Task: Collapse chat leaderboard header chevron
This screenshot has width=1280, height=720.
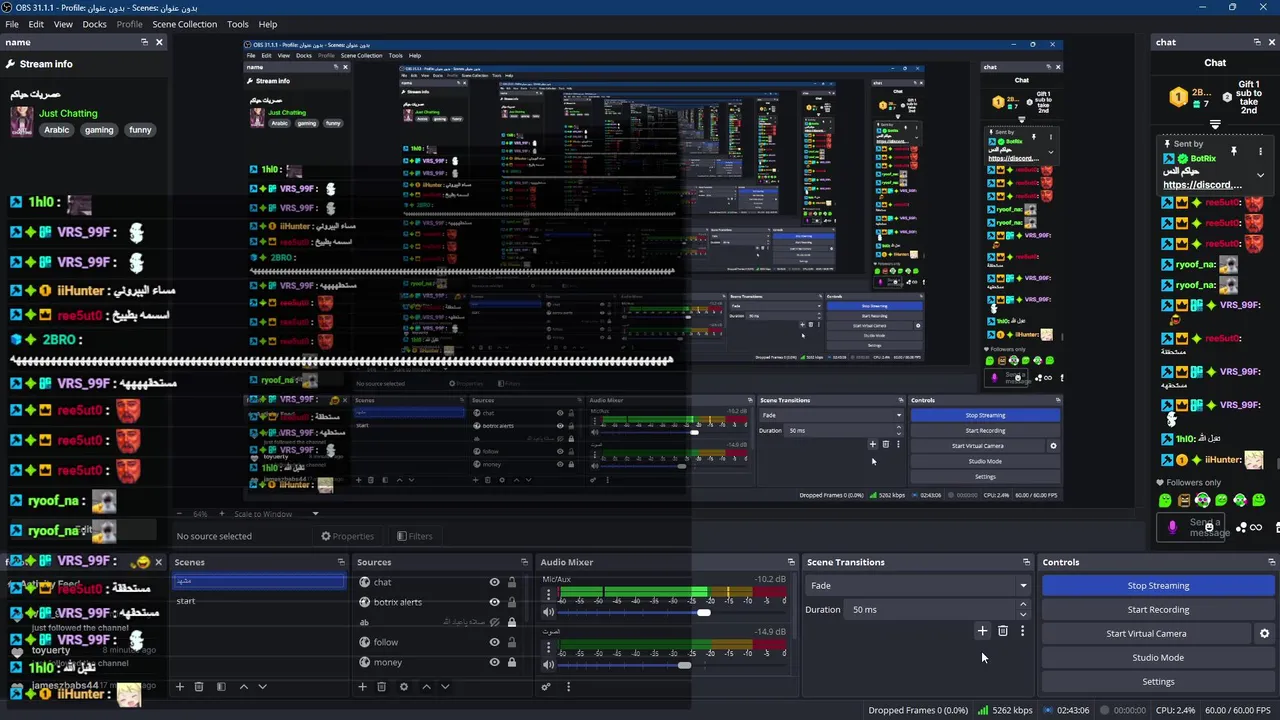Action: [x=1215, y=124]
